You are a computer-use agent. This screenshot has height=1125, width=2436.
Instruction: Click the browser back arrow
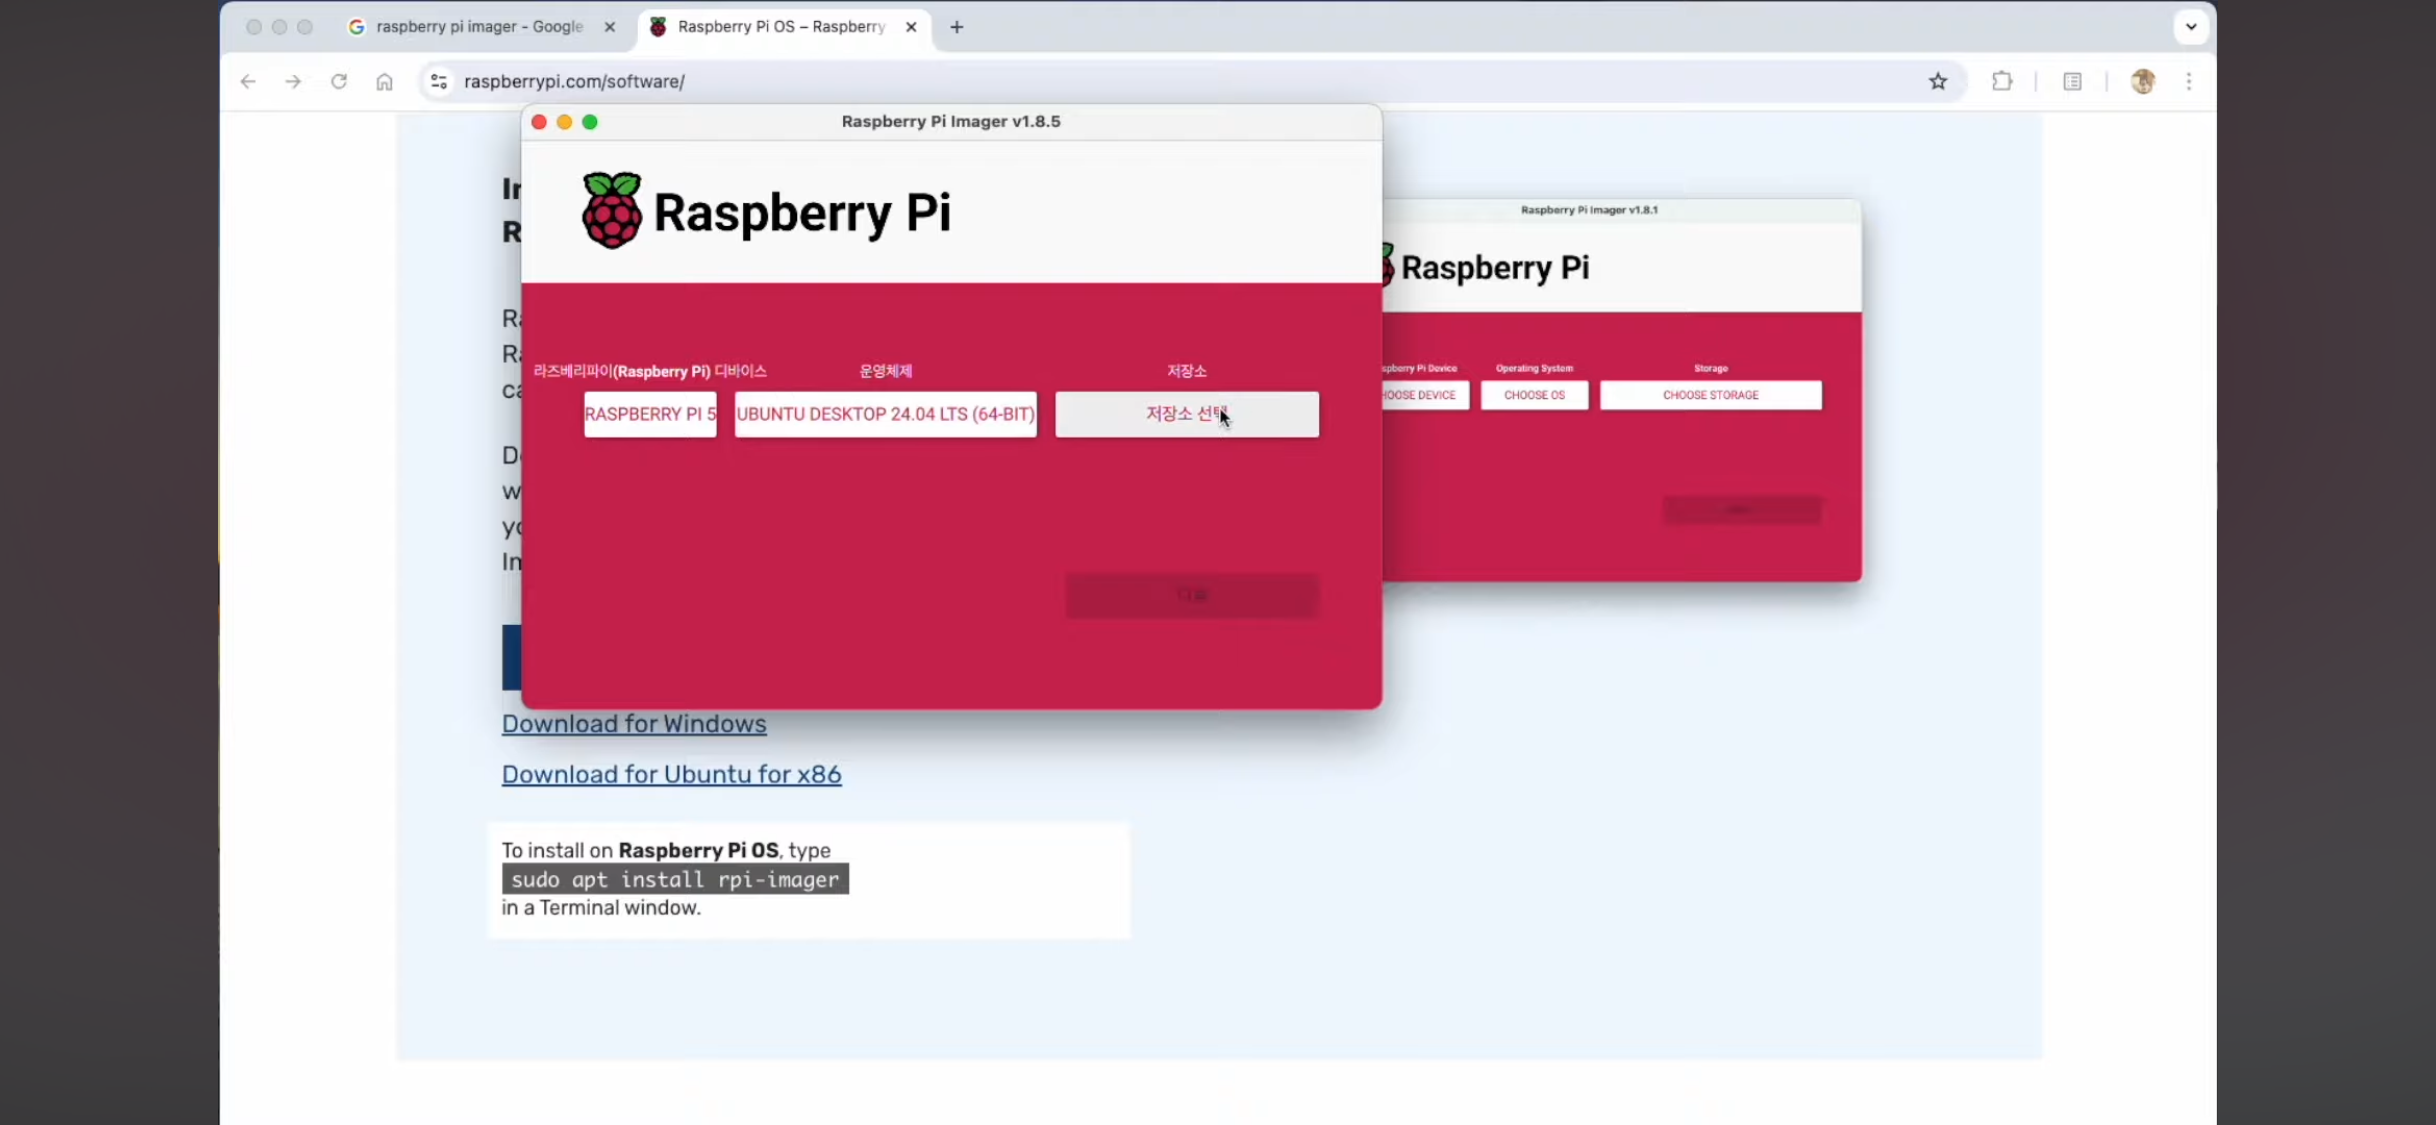pyautogui.click(x=248, y=82)
